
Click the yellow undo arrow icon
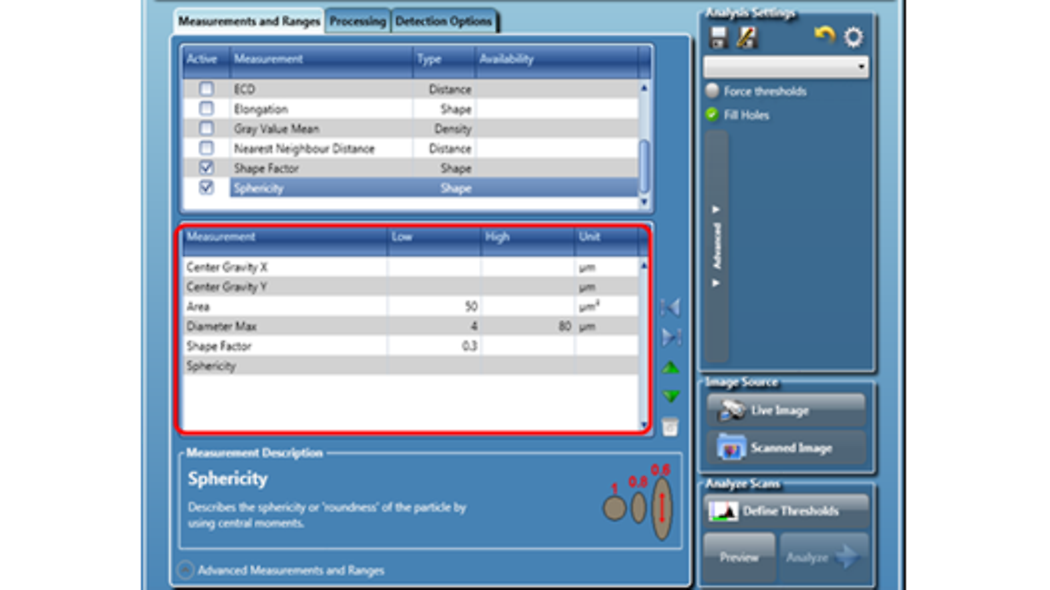(824, 37)
